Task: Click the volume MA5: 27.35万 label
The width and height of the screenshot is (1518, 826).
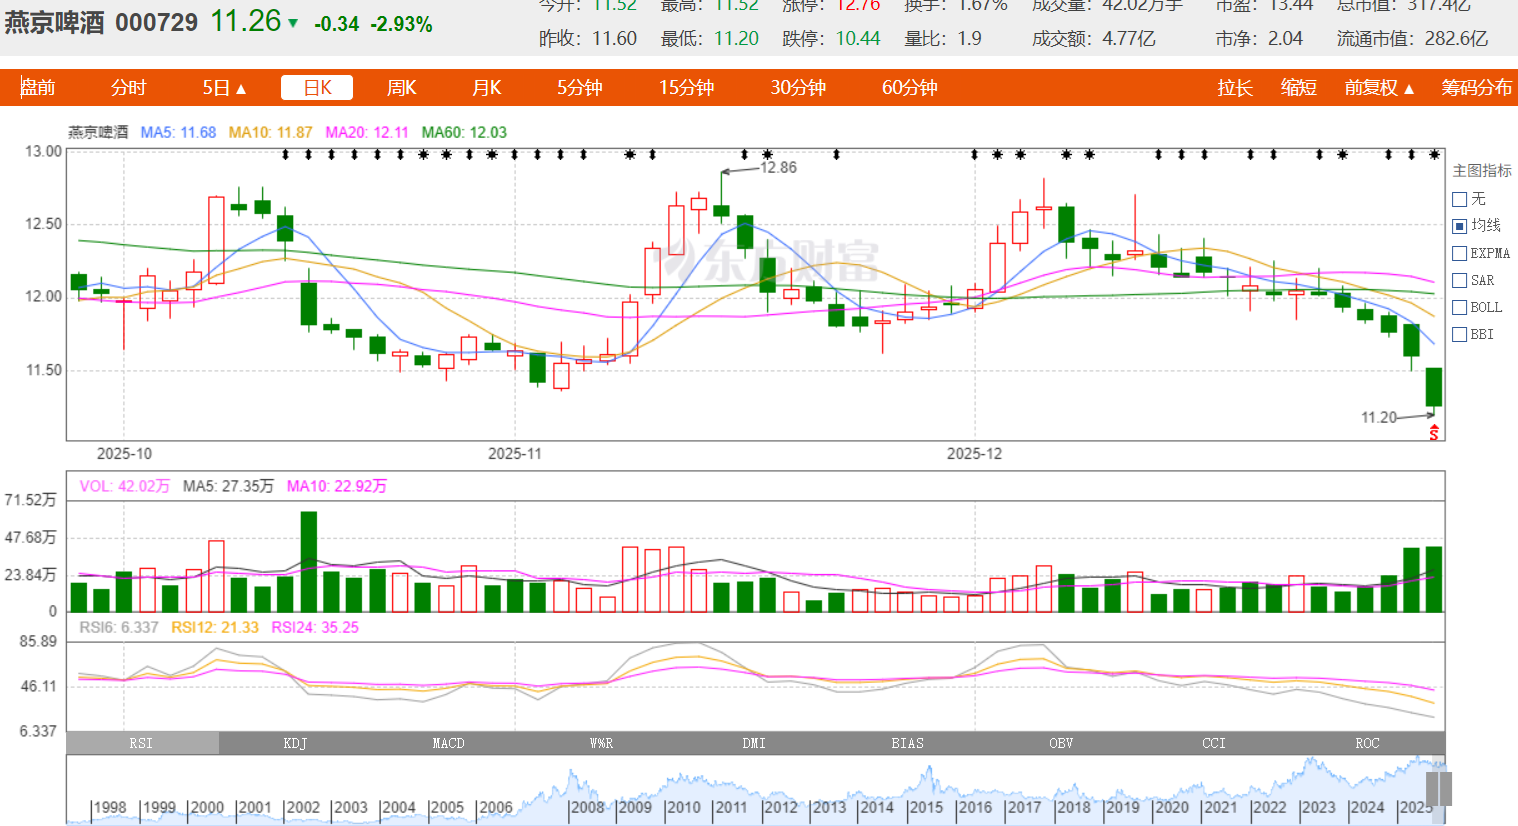Action: coord(228,486)
